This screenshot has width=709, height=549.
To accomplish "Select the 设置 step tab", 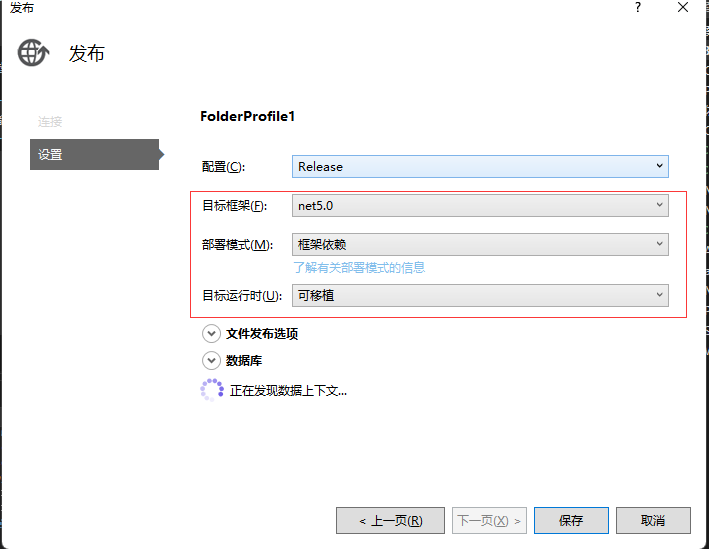I will [94, 155].
